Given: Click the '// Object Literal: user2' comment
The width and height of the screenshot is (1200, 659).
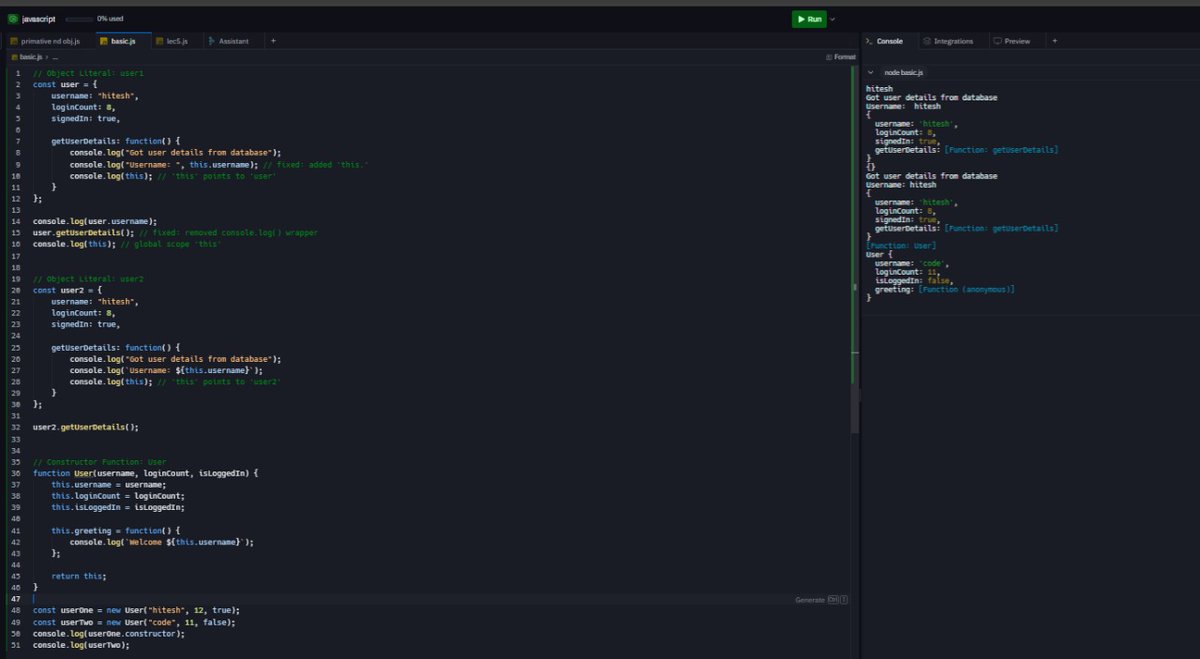Looking at the screenshot, I should 88,279.
